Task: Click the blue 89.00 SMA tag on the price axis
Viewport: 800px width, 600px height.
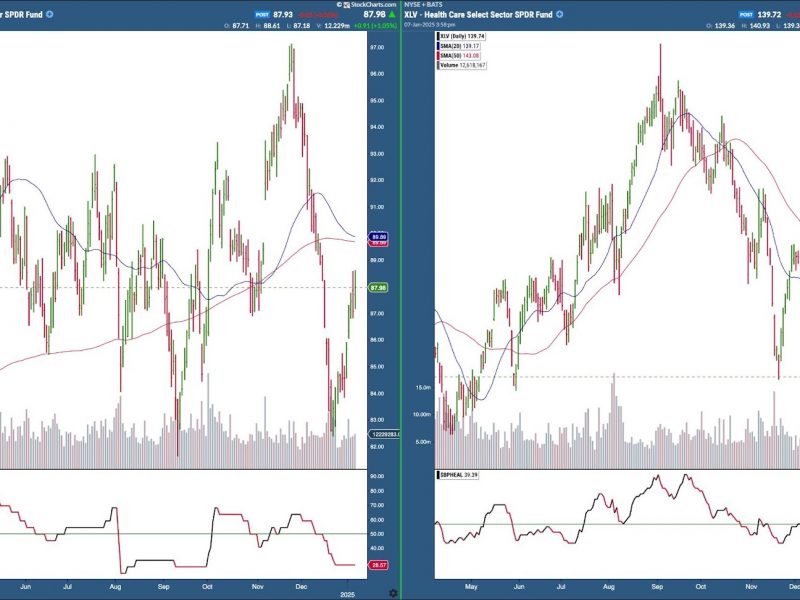Action: (x=379, y=237)
